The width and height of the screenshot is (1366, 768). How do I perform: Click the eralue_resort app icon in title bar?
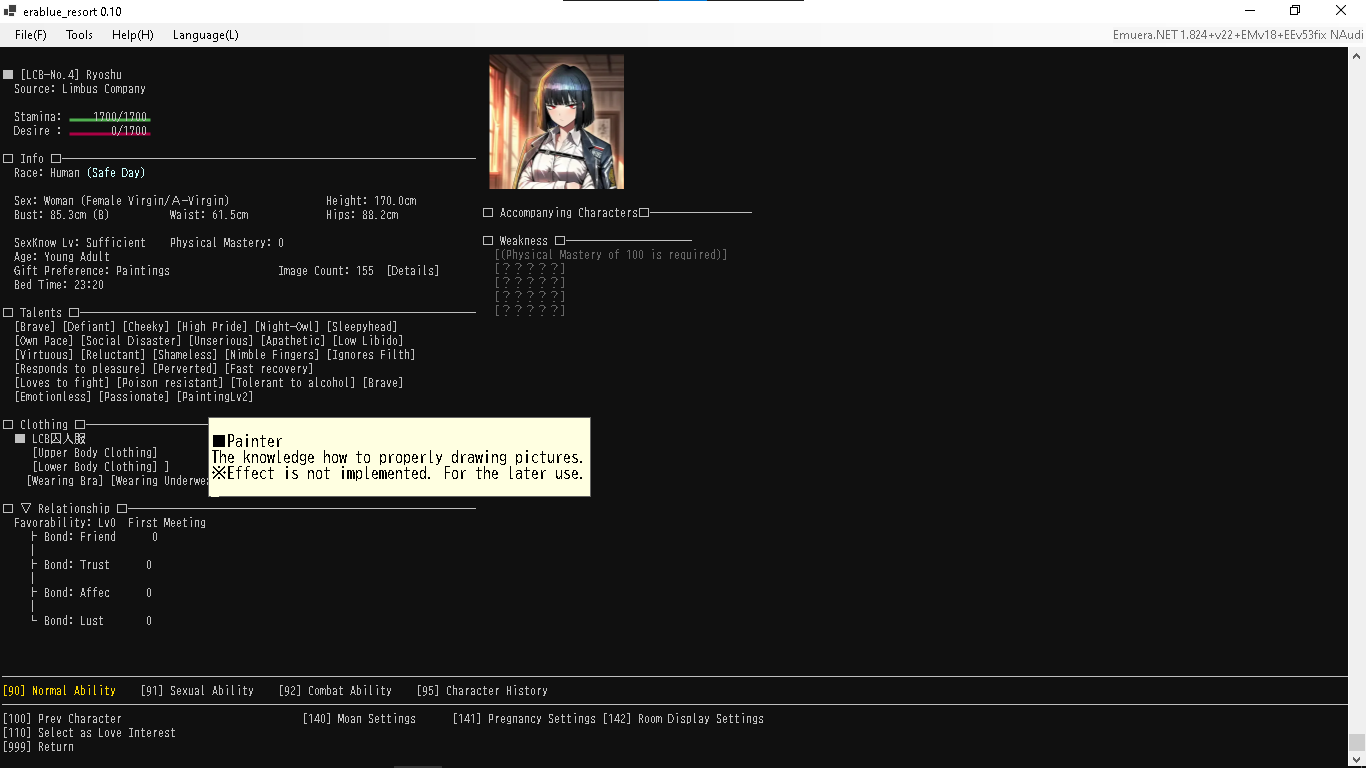[x=10, y=11]
